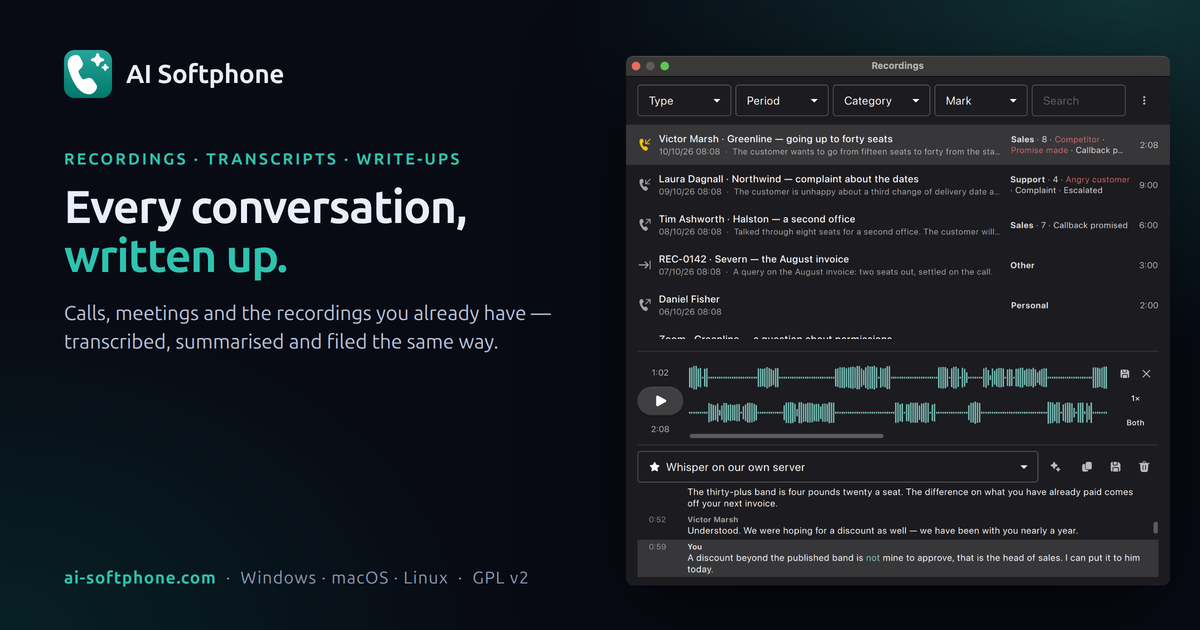Image resolution: width=1200 pixels, height=630 pixels.
Task: Click the red Competitor tag
Action: pos(1077,140)
